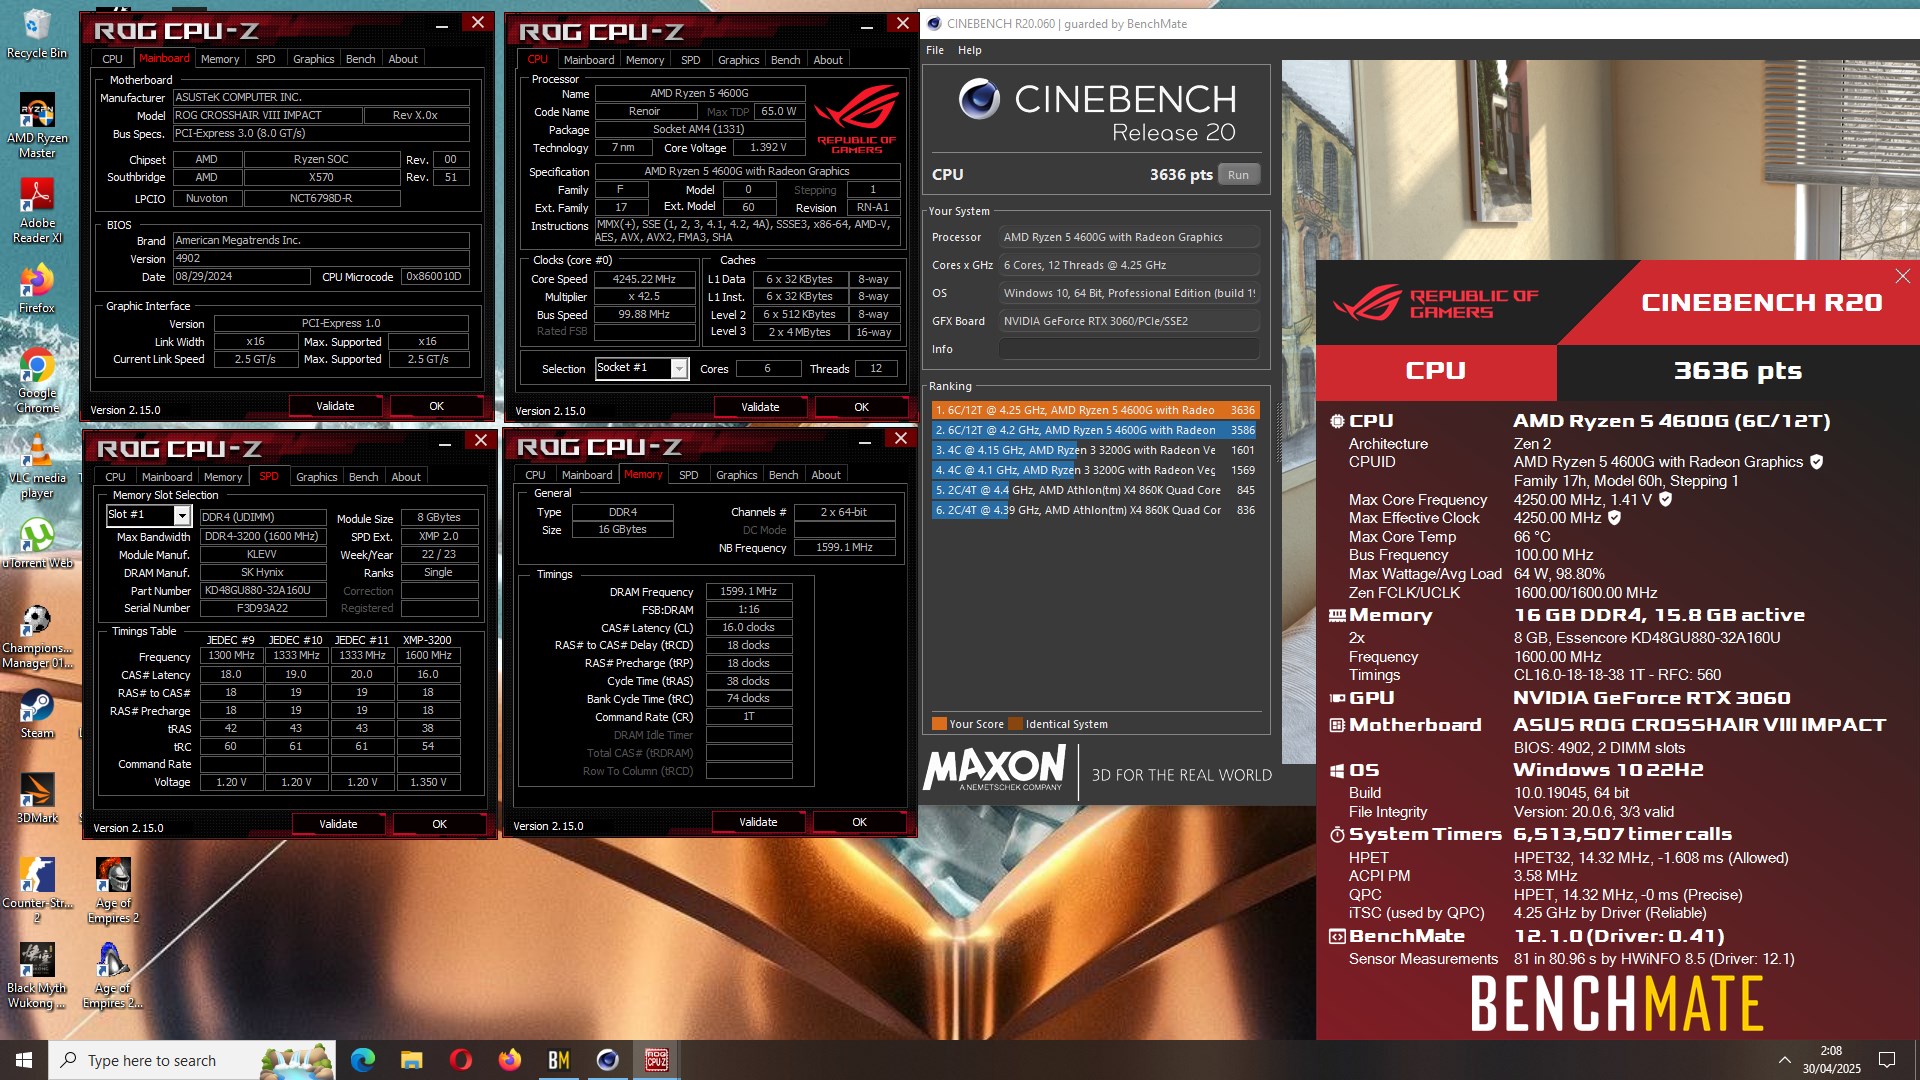The width and height of the screenshot is (1920, 1080).
Task: Open the notification center icon
Action: coord(1887,1060)
